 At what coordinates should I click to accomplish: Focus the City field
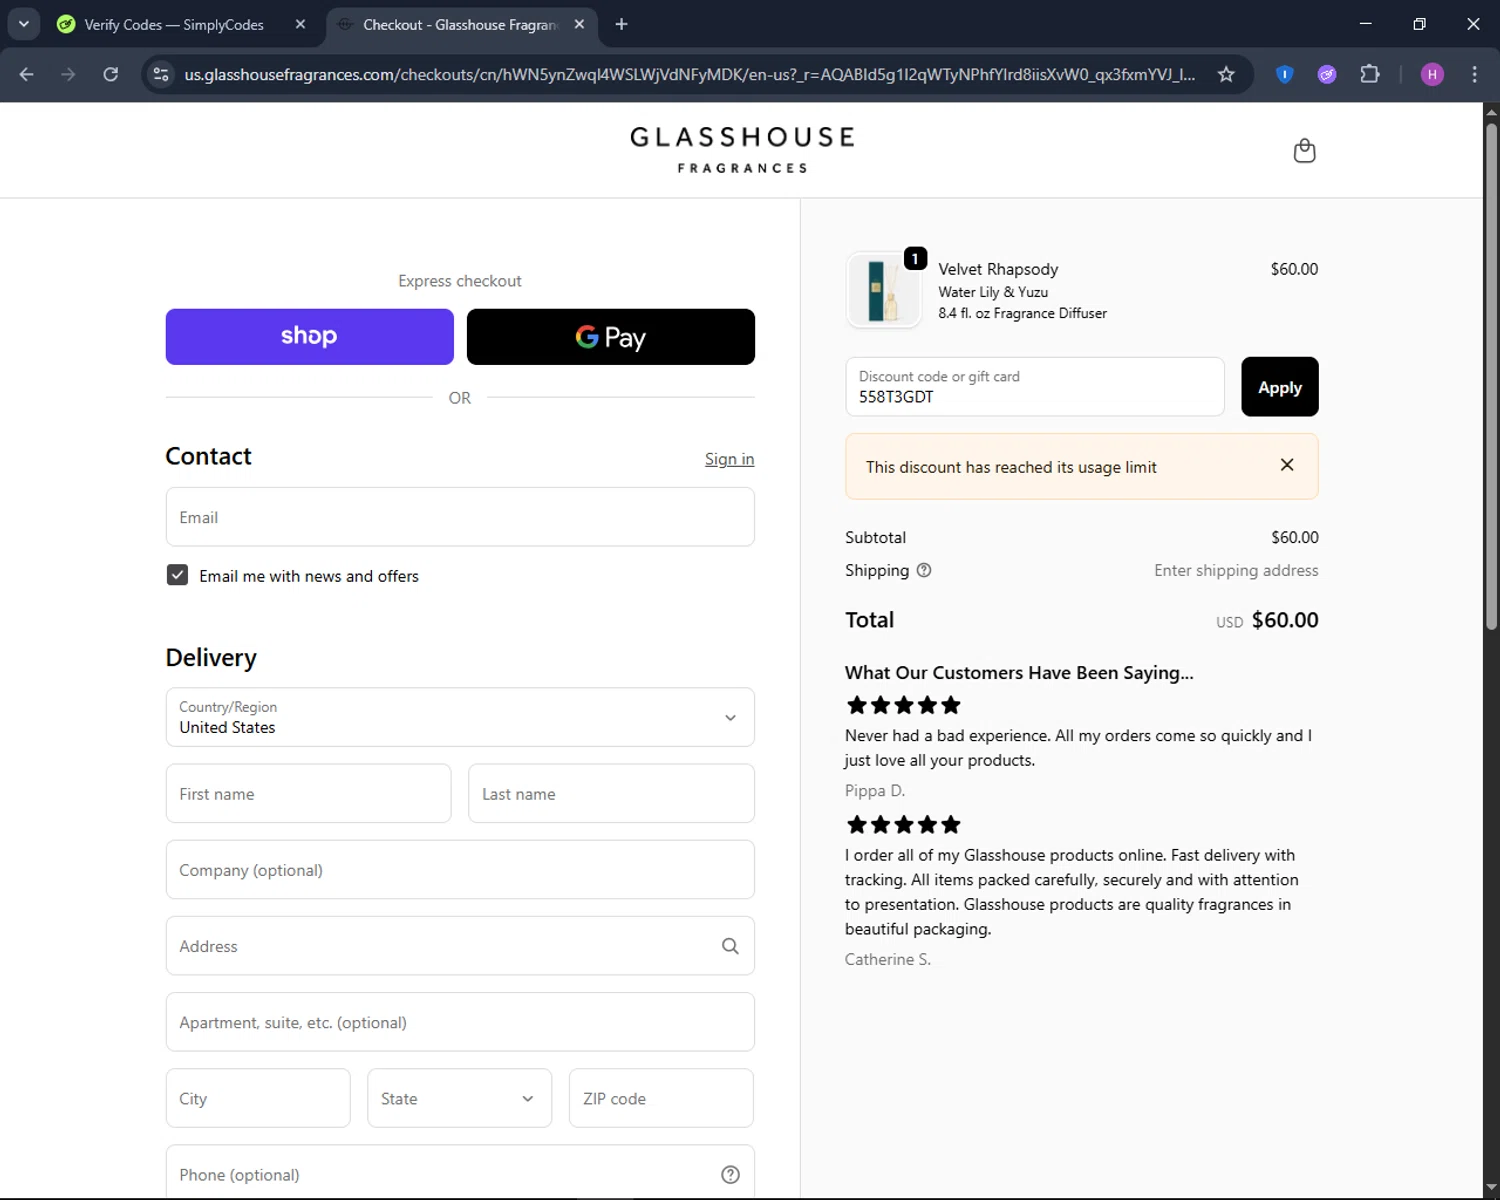click(x=258, y=1098)
